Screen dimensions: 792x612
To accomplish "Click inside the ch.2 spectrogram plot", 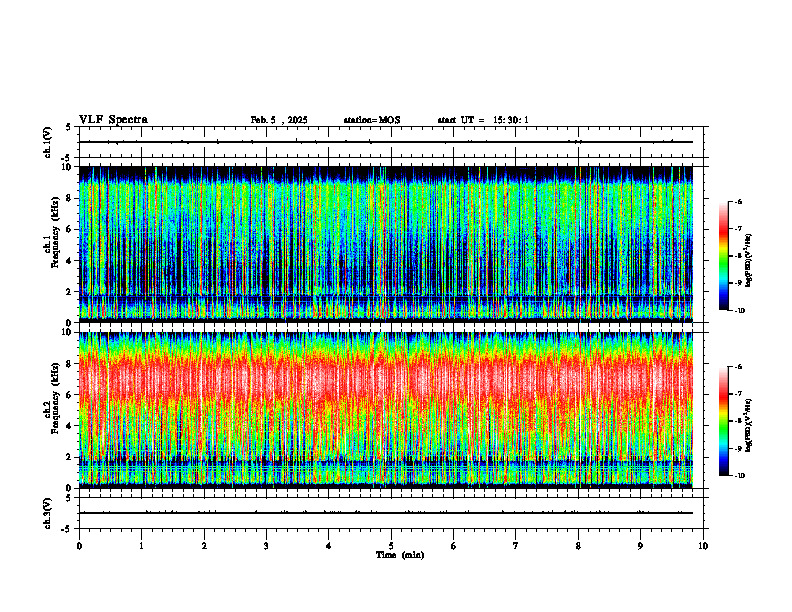I will pyautogui.click(x=386, y=410).
